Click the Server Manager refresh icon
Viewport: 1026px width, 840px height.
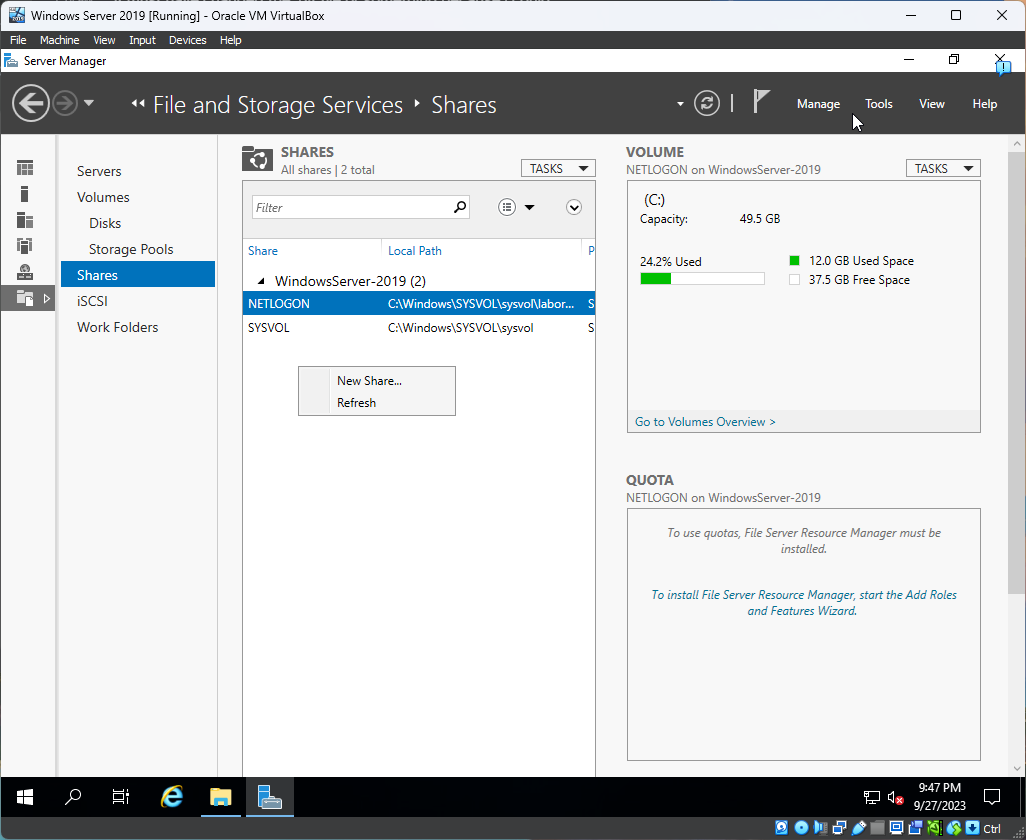pos(707,103)
